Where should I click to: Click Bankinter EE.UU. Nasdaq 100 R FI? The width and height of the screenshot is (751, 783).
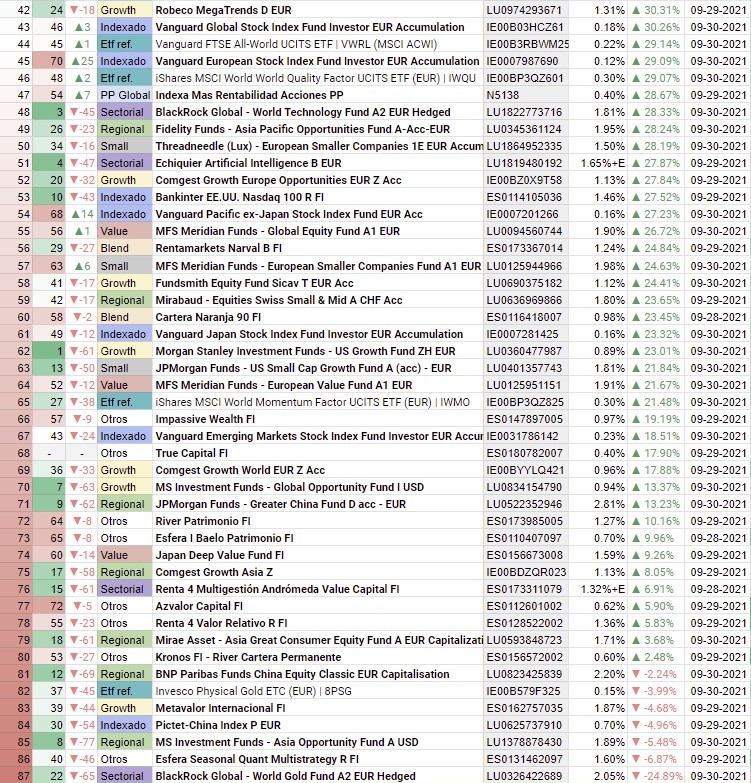239,197
